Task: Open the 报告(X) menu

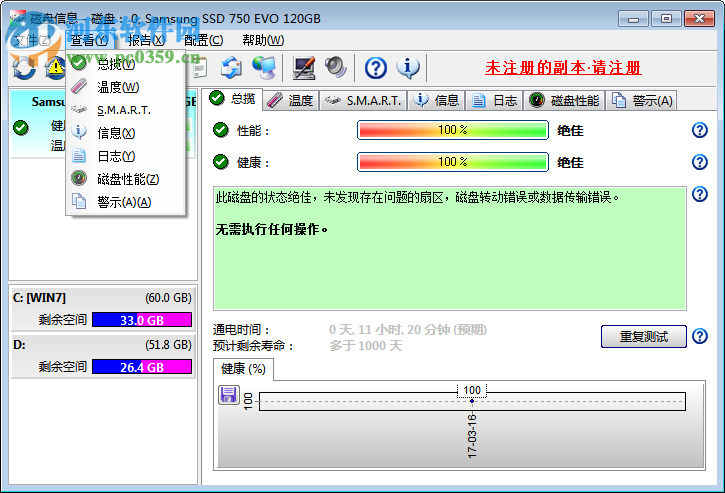Action: [x=146, y=40]
